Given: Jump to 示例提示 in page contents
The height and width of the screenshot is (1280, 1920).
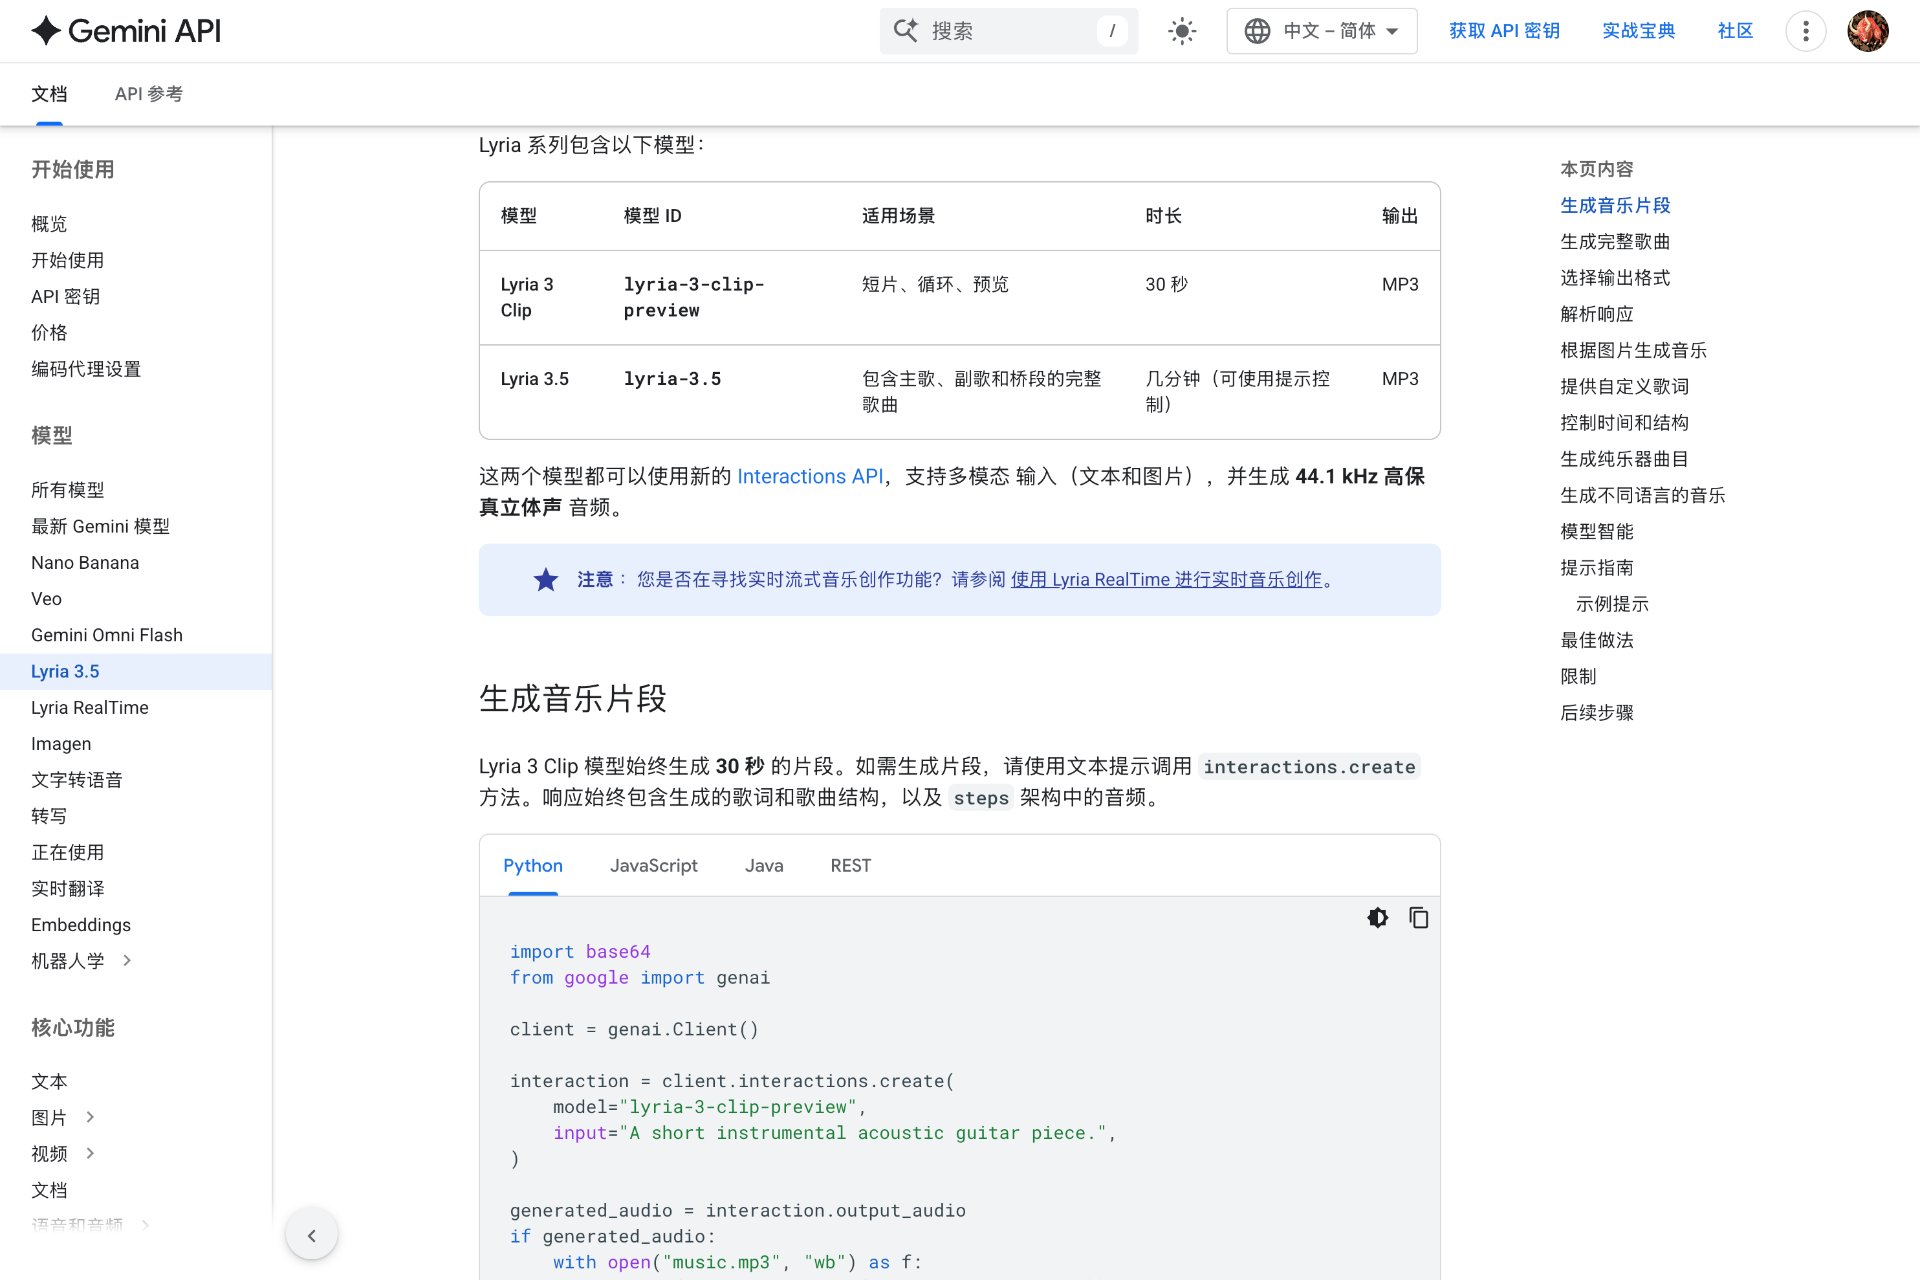Looking at the screenshot, I should coord(1612,604).
